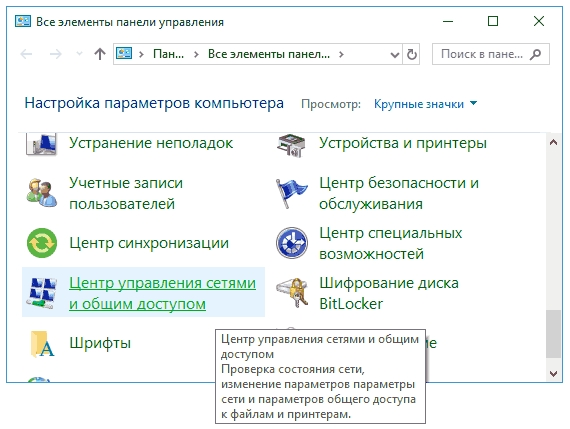The width and height of the screenshot is (570, 429).
Task: Click the Network and Sharing Center icon
Action: tap(42, 293)
